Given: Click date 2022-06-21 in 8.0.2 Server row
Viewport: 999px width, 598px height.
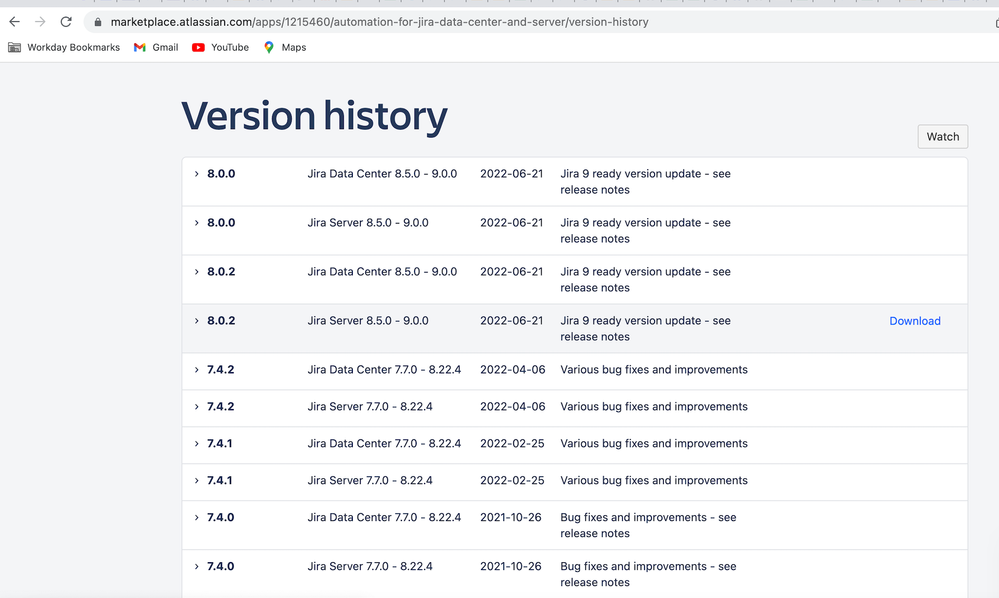Looking at the screenshot, I should tap(512, 321).
